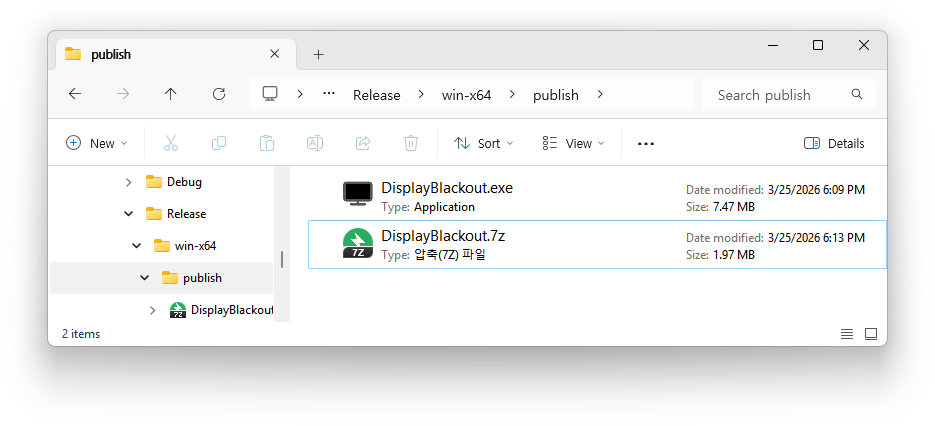Viewport: 935px width, 426px height.
Task: Click the Paste clipboard icon
Action: tap(266, 143)
